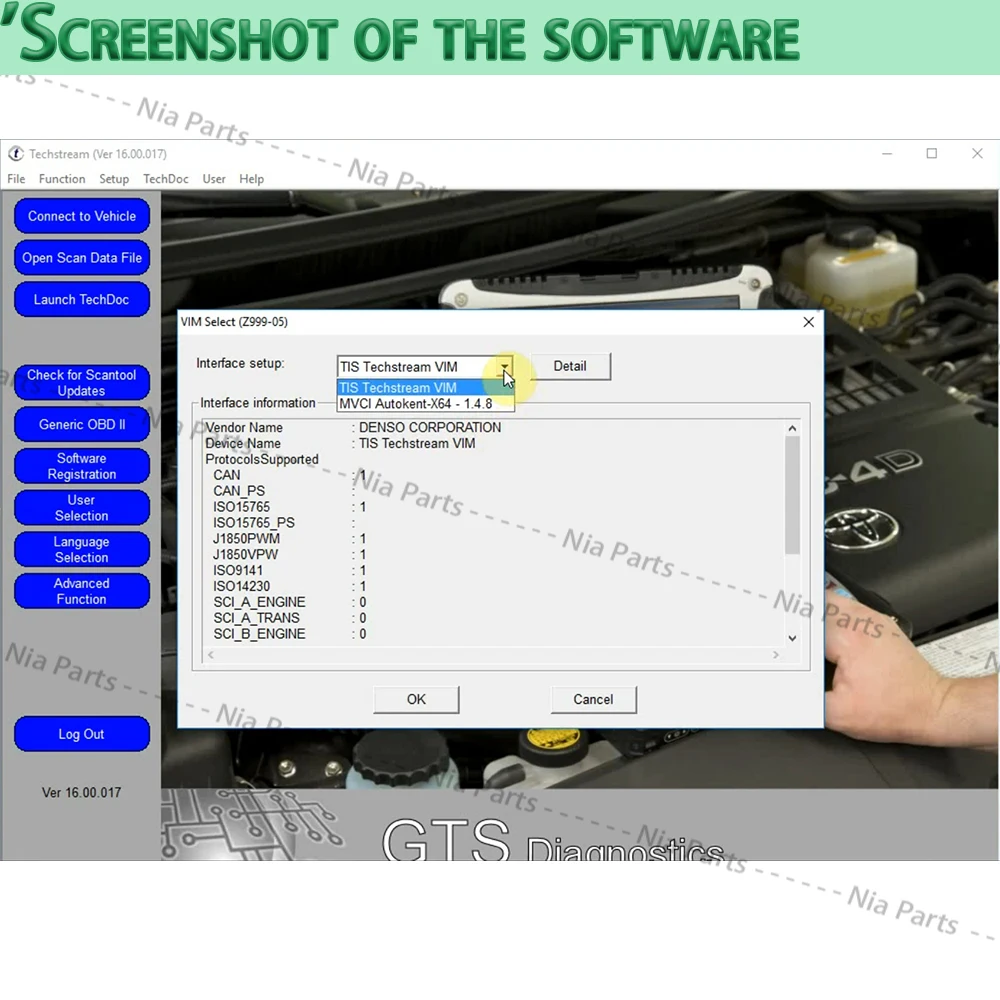Select MVCI Autokent-X64 - 1.4.8 option
This screenshot has height=1000, width=1000.
pos(425,404)
